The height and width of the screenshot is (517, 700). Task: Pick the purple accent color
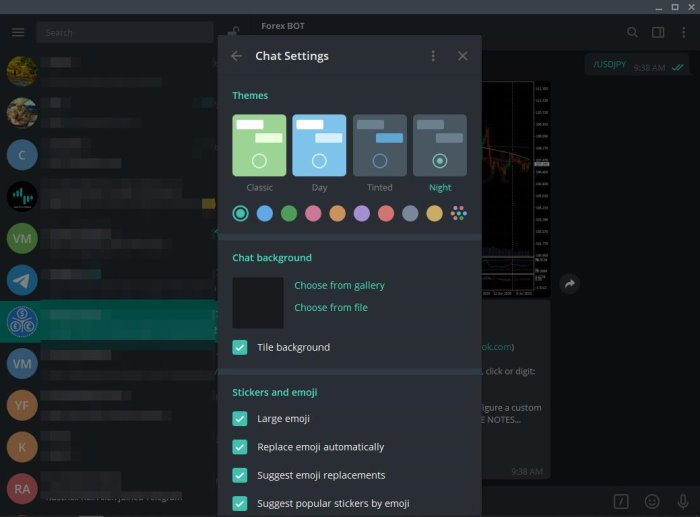(x=362, y=213)
